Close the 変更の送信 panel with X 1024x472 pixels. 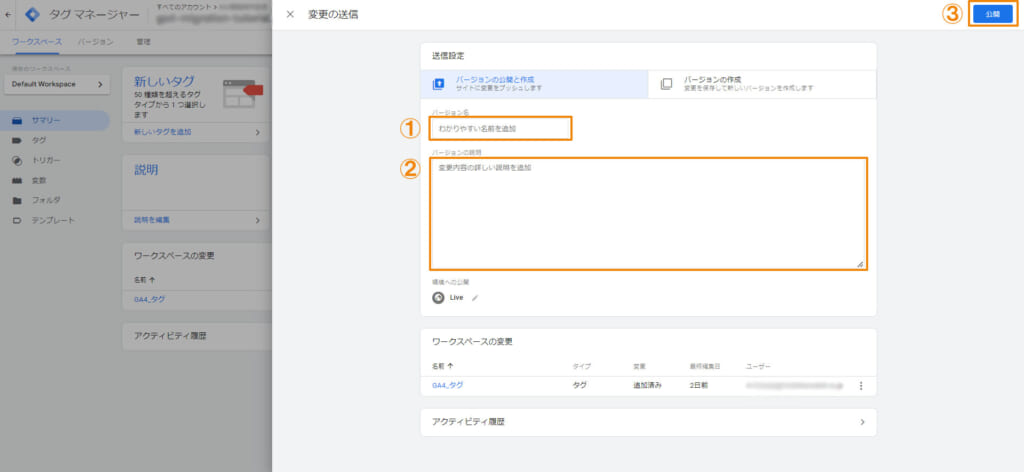coord(290,14)
